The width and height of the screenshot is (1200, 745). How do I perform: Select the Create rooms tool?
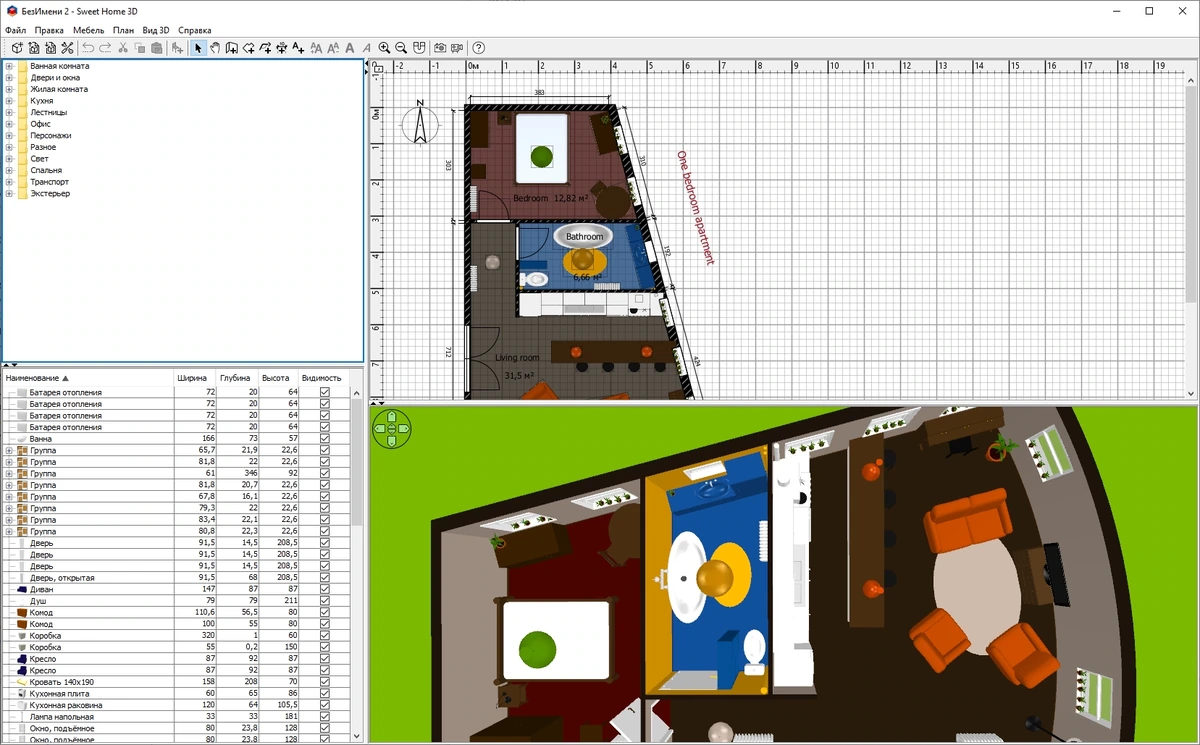pos(248,48)
